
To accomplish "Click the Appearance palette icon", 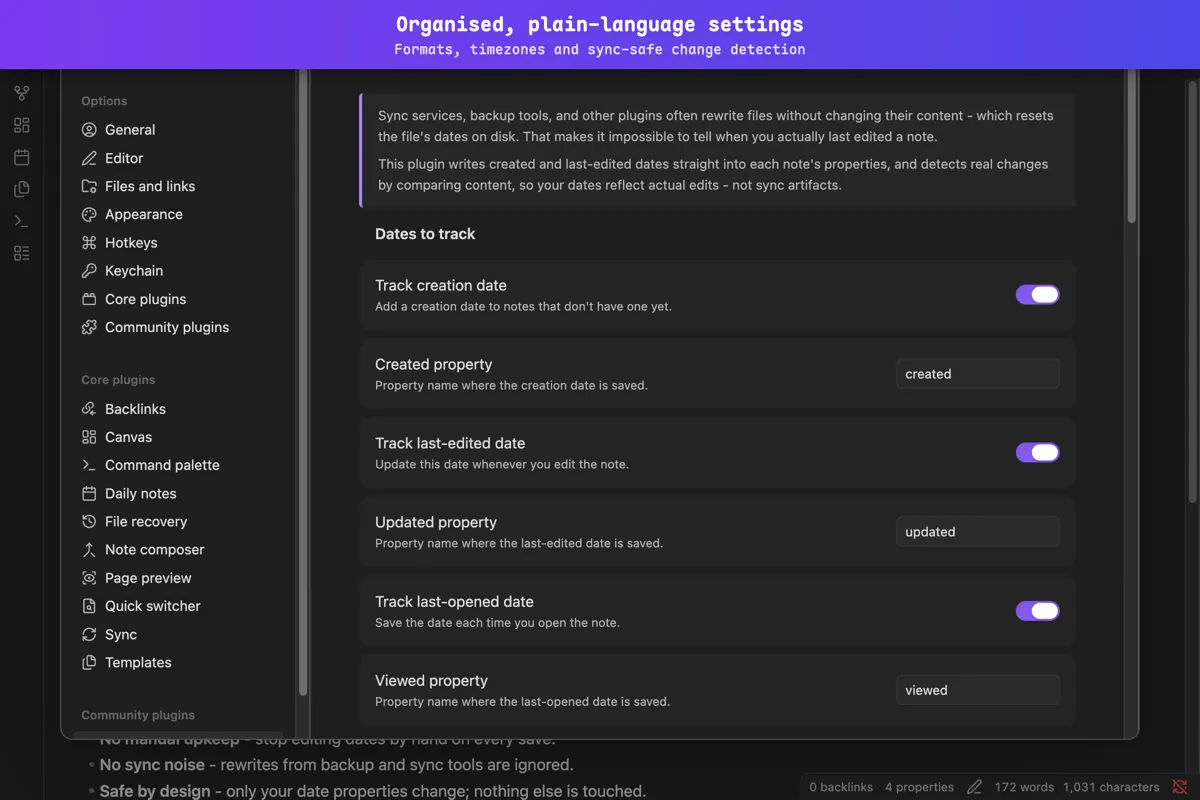I will pyautogui.click(x=89, y=214).
